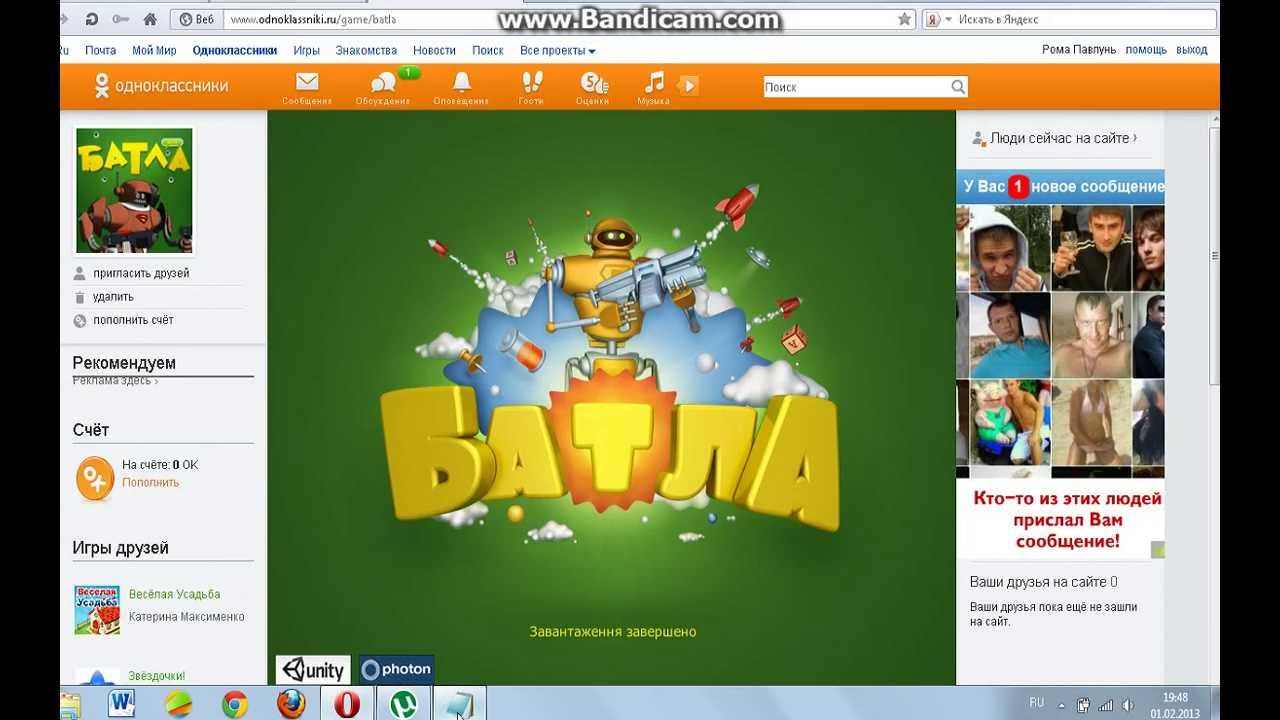Image resolution: width=1280 pixels, height=720 pixels.
Task: Click the Unity logo badge
Action: (x=313, y=670)
